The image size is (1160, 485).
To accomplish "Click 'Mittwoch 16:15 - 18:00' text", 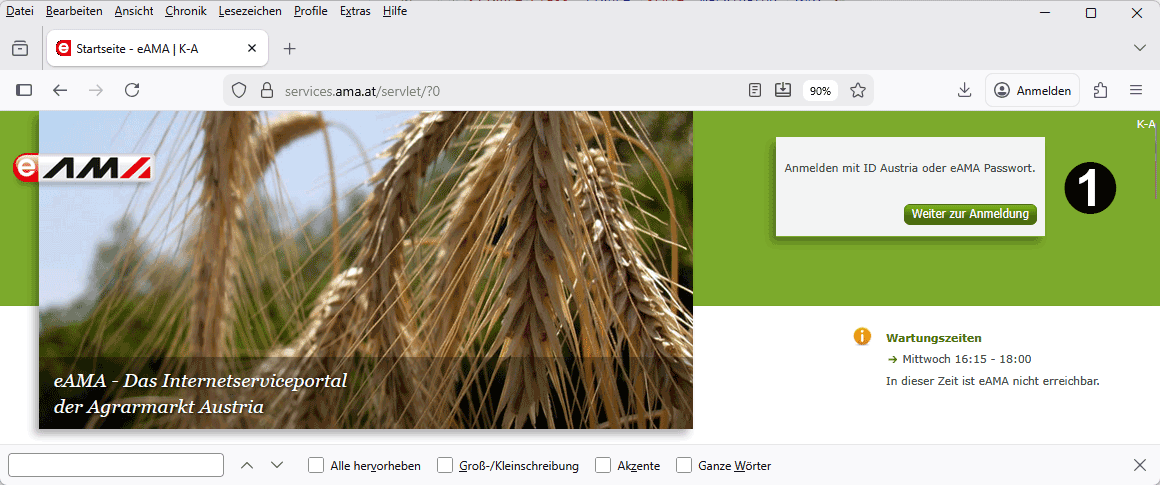I will coord(967,359).
